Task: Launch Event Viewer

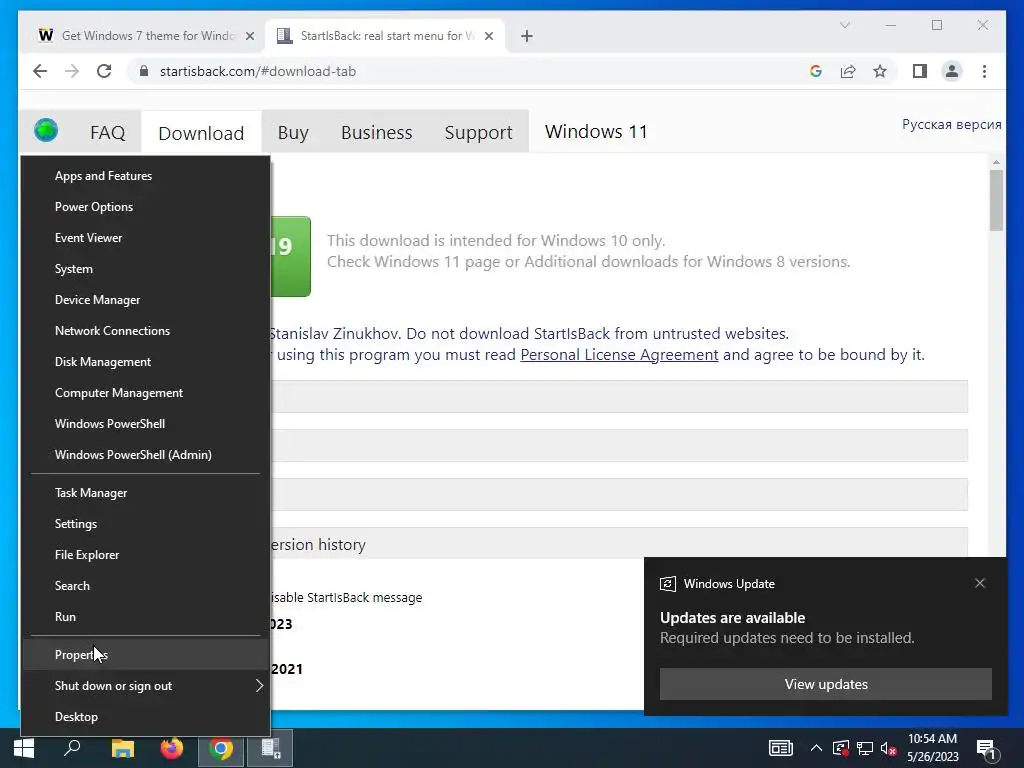Action: coord(146,238)
